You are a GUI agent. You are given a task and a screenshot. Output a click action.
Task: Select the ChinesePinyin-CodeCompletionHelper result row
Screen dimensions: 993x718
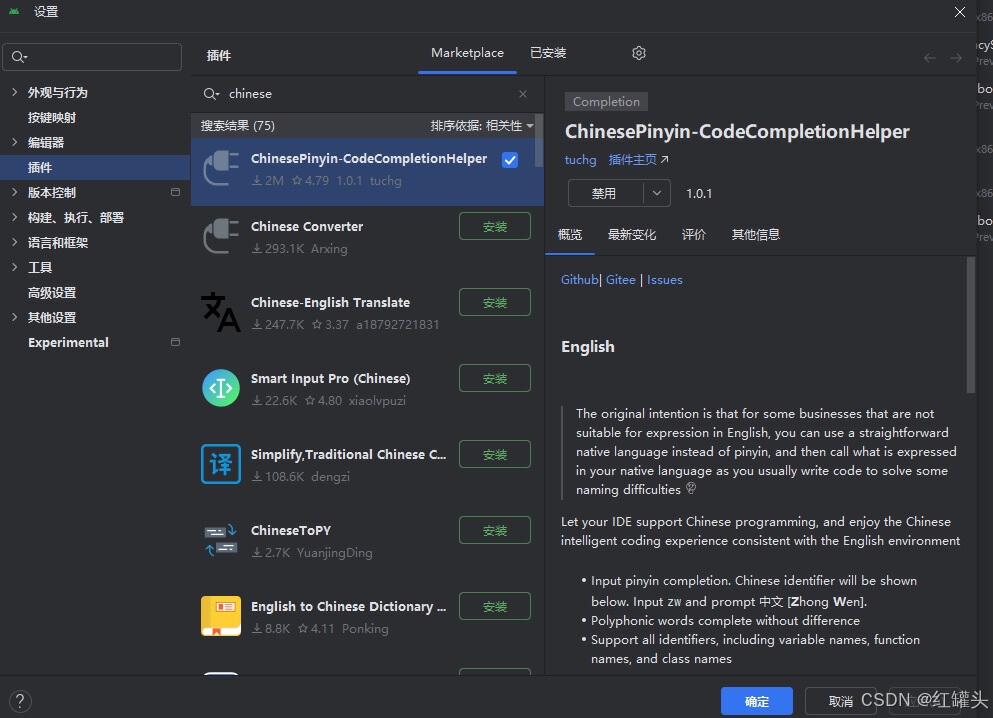pos(367,172)
